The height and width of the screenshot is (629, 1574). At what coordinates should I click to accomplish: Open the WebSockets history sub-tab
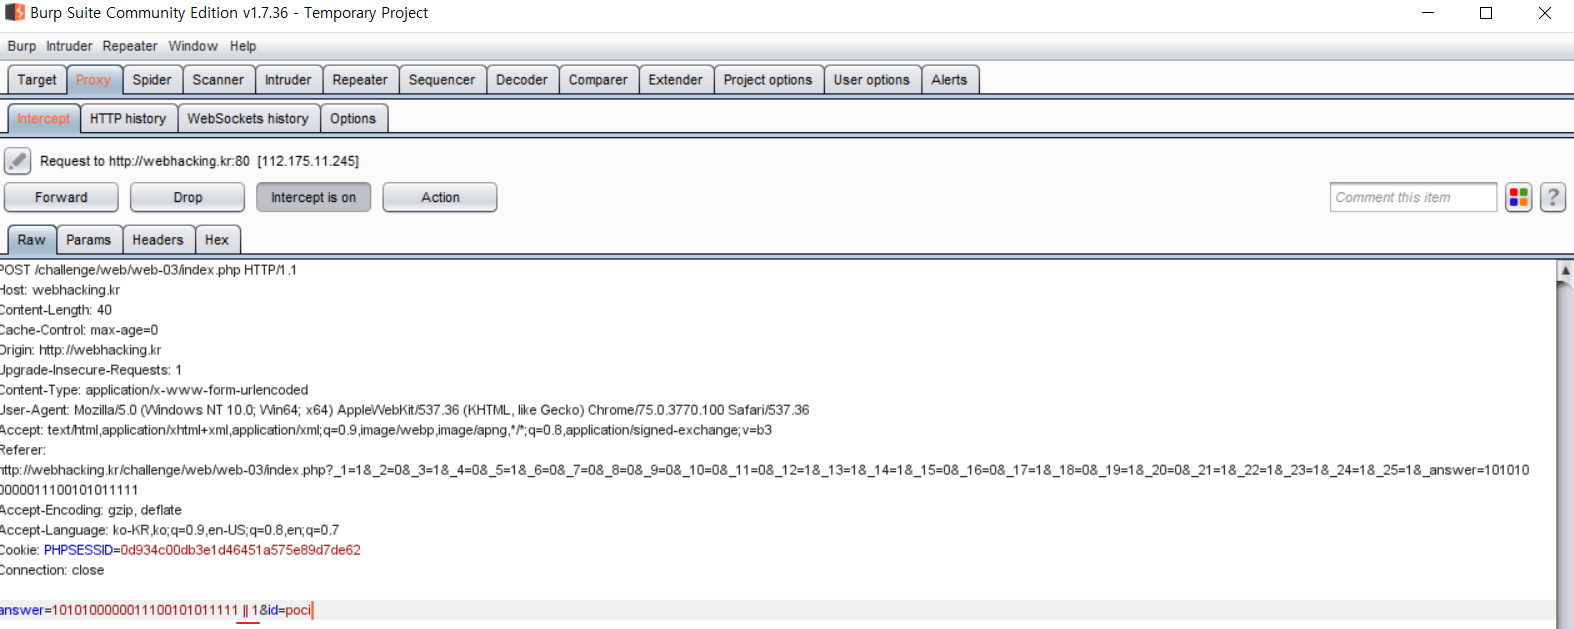point(248,118)
